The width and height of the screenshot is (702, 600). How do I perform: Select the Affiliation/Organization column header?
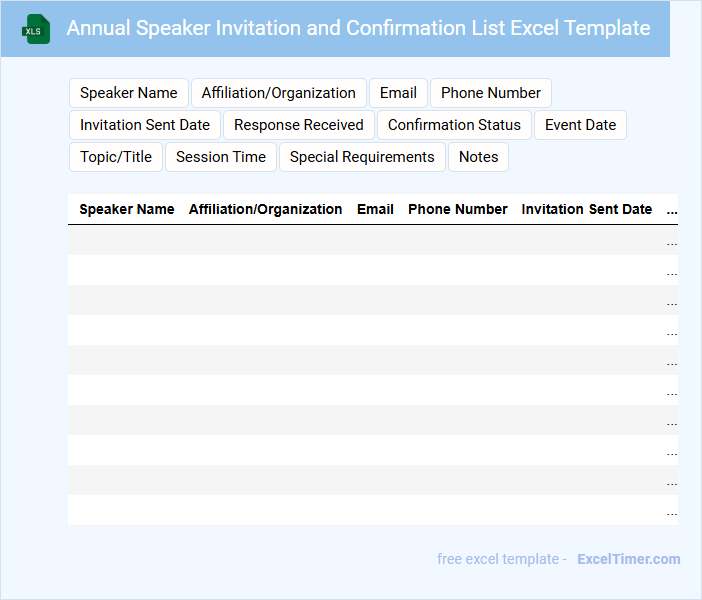pyautogui.click(x=265, y=210)
